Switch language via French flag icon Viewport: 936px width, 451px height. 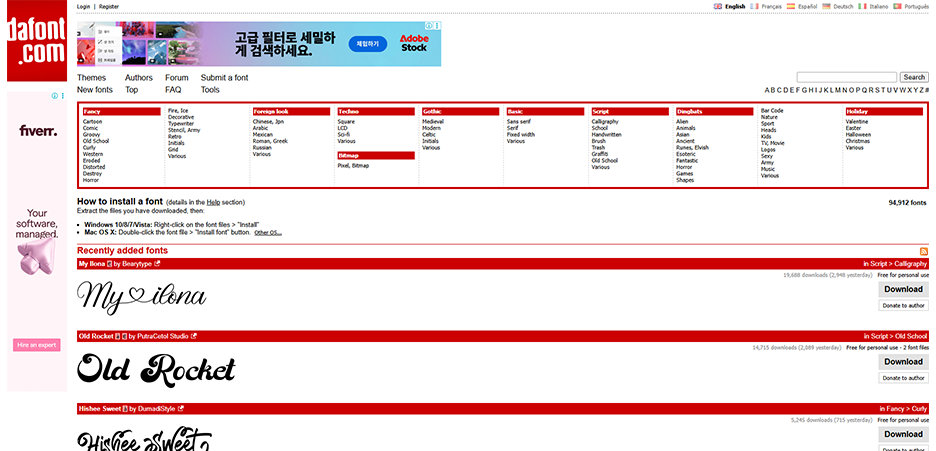point(755,6)
